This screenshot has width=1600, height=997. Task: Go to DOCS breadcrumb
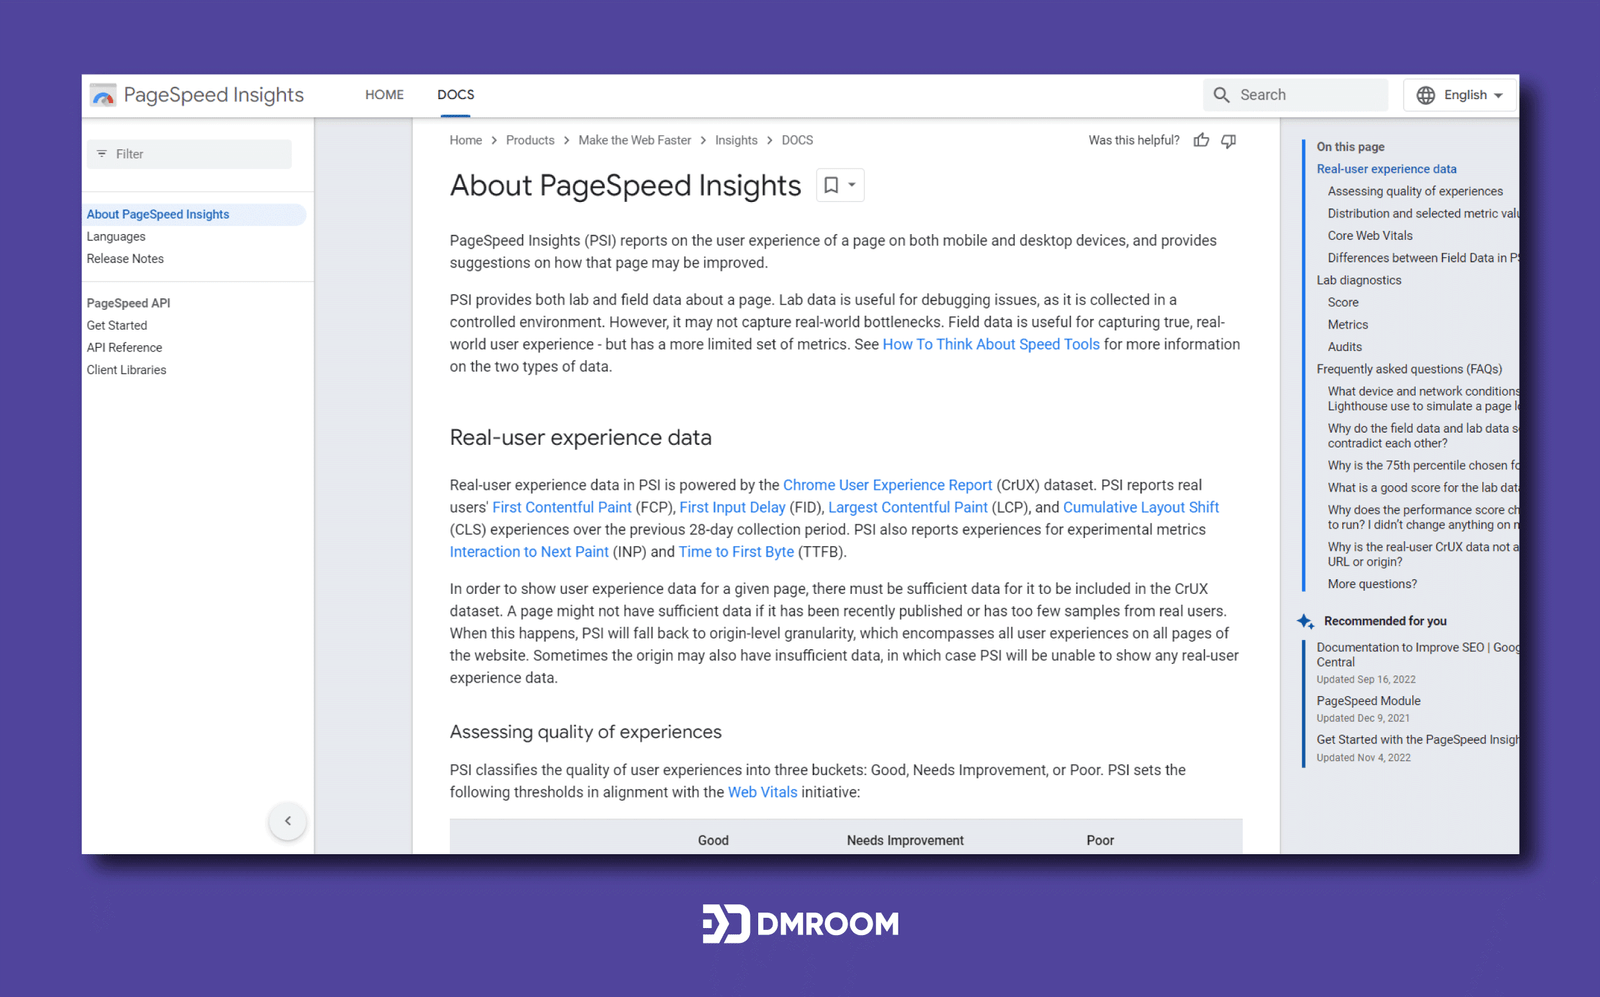[797, 140]
